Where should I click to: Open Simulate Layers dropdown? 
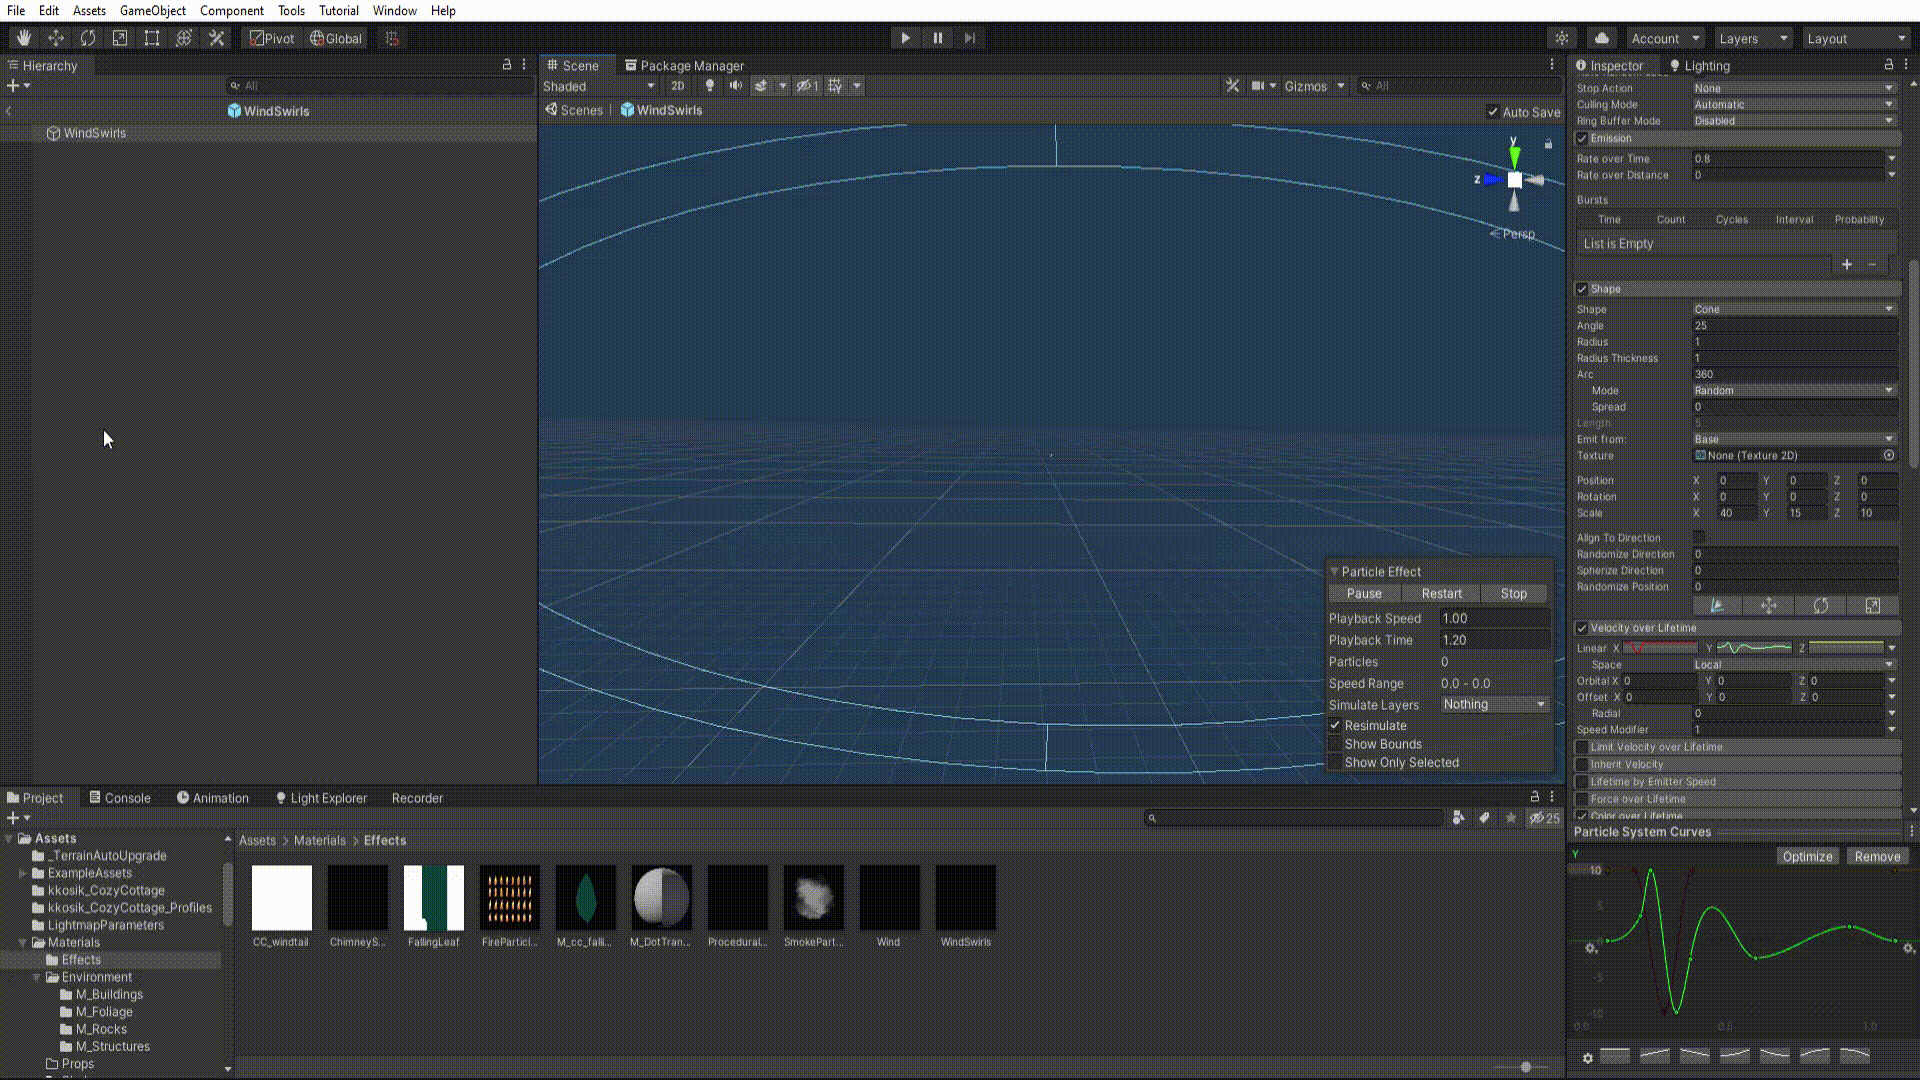(x=1494, y=705)
